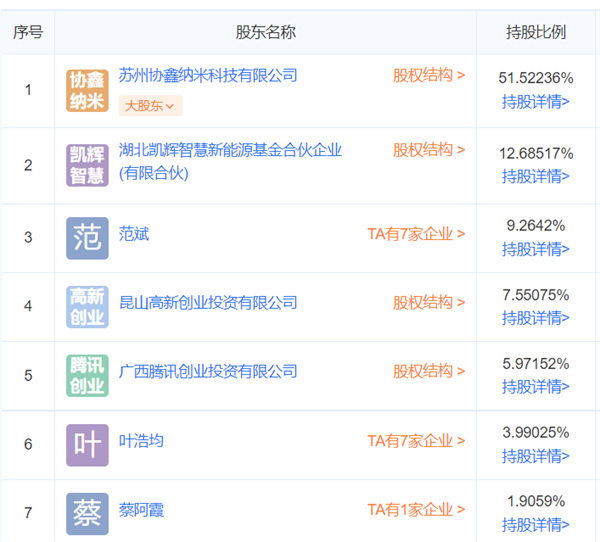600x542 pixels.
Task: Click the 12.68517% shareholding value
Action: point(536,153)
